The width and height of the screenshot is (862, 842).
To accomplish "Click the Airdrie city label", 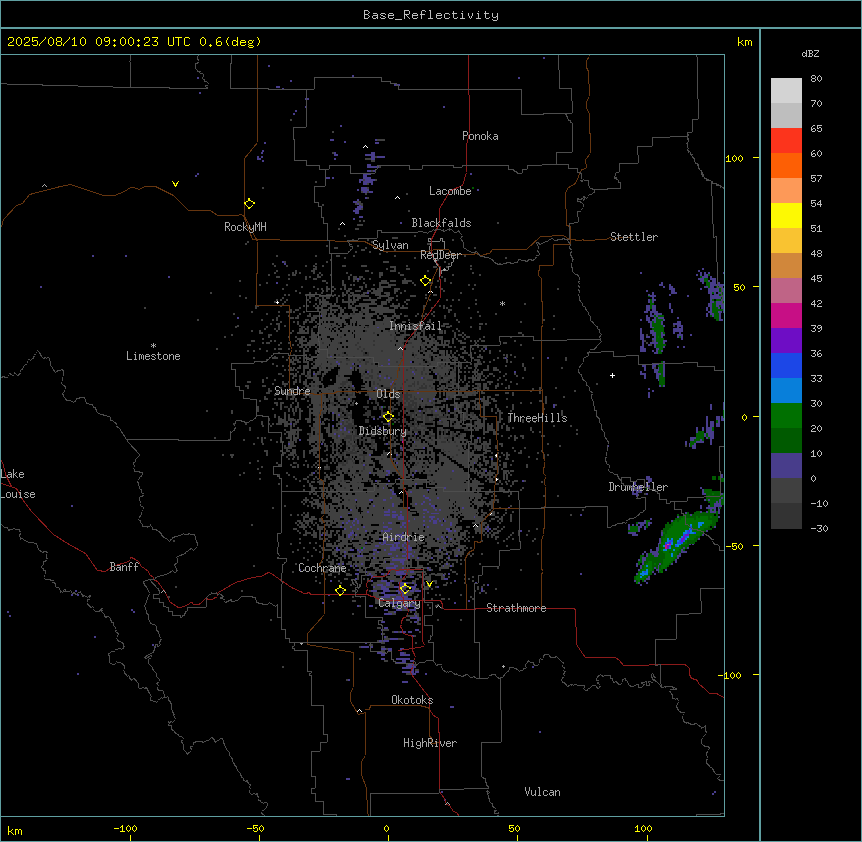I will click(x=404, y=537).
